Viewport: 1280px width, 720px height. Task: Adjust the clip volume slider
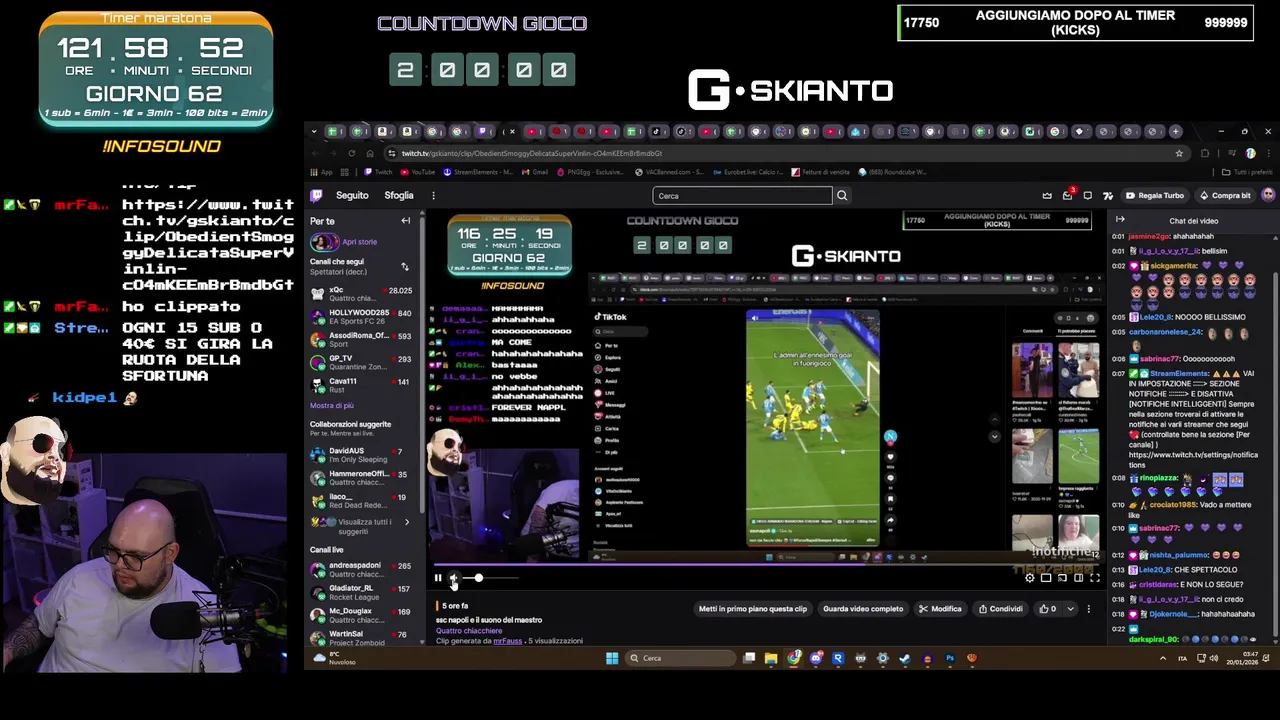tap(491, 578)
